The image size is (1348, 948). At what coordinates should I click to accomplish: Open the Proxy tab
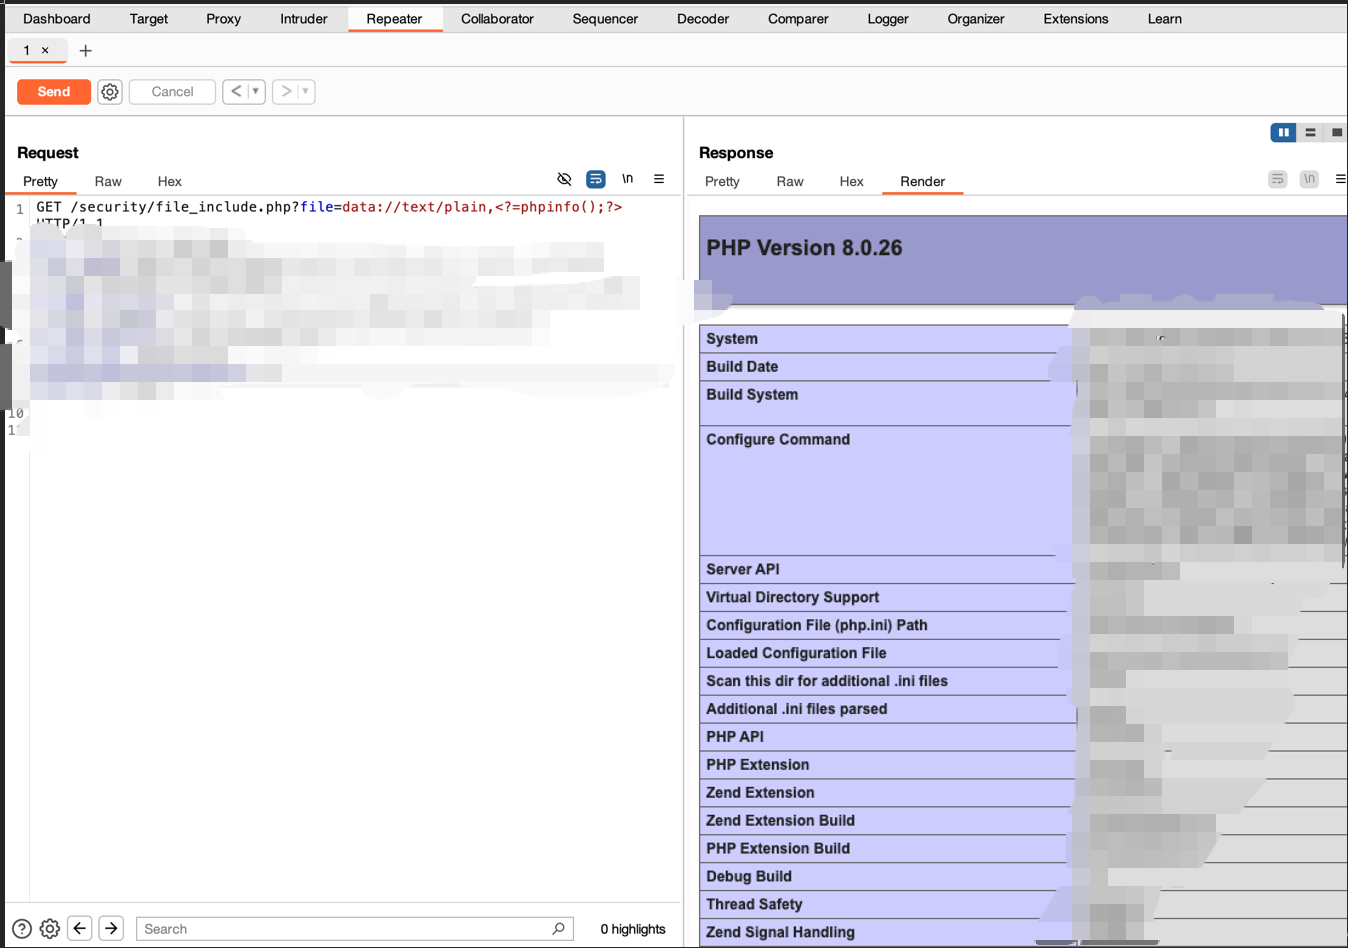pyautogui.click(x=224, y=19)
